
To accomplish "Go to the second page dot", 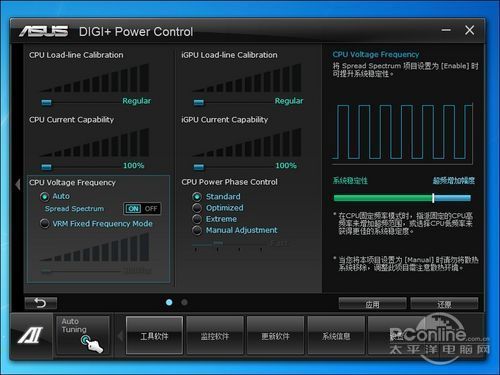I will pyautogui.click(x=184, y=302).
